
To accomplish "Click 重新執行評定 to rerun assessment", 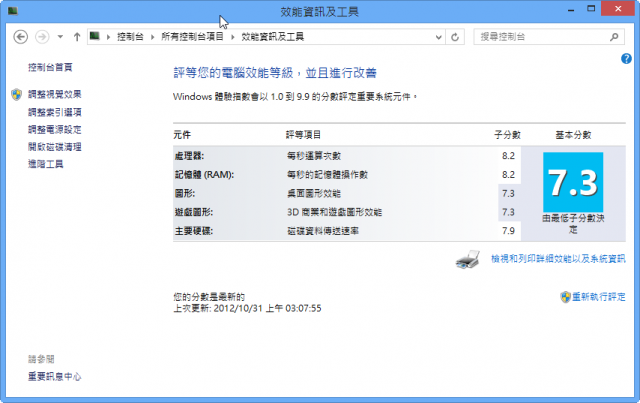I will coord(599,297).
